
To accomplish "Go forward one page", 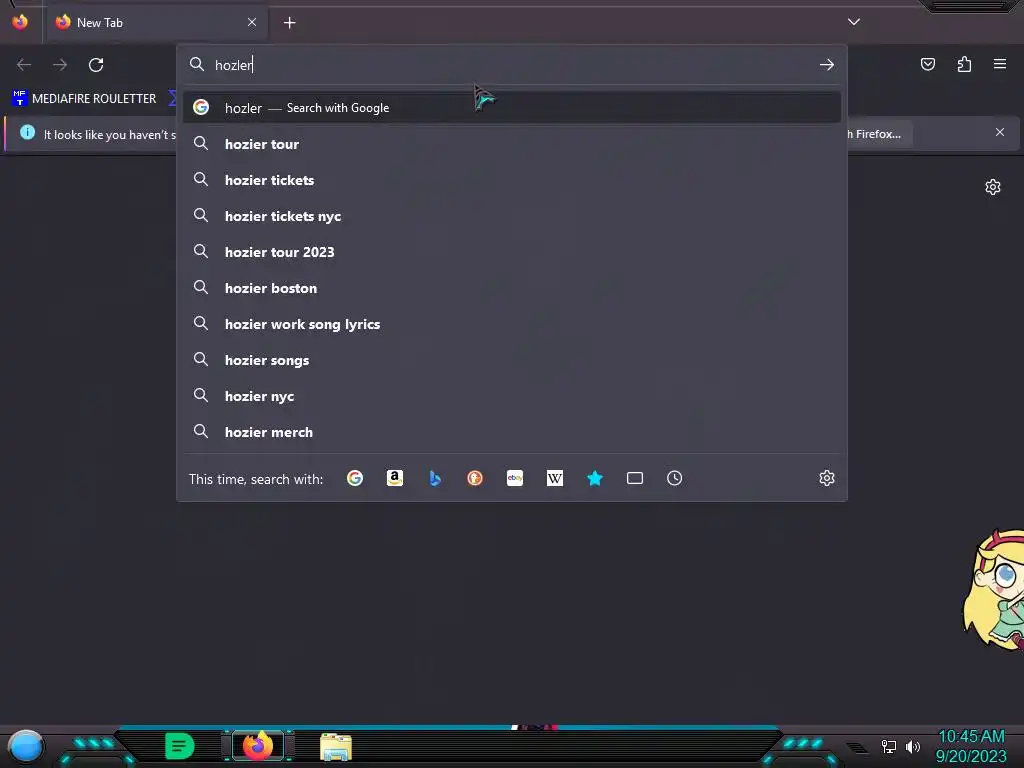I will 60,65.
